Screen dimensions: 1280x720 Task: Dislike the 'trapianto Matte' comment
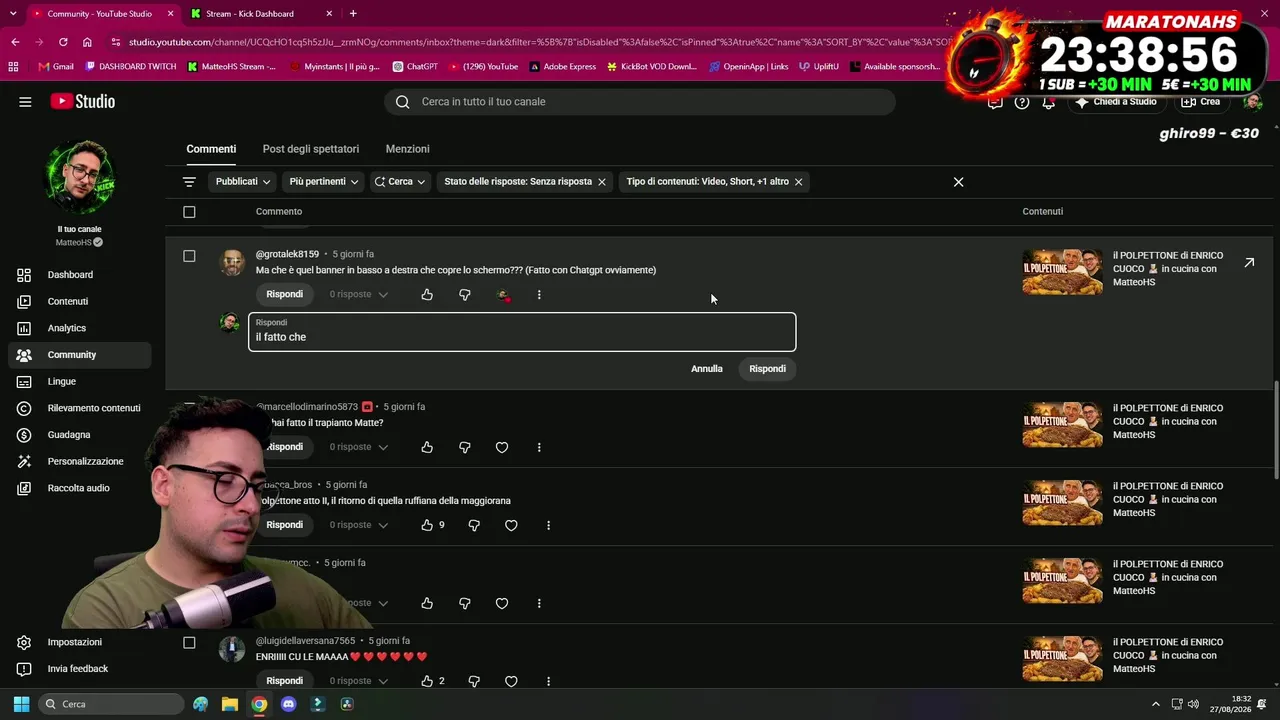pyautogui.click(x=464, y=447)
